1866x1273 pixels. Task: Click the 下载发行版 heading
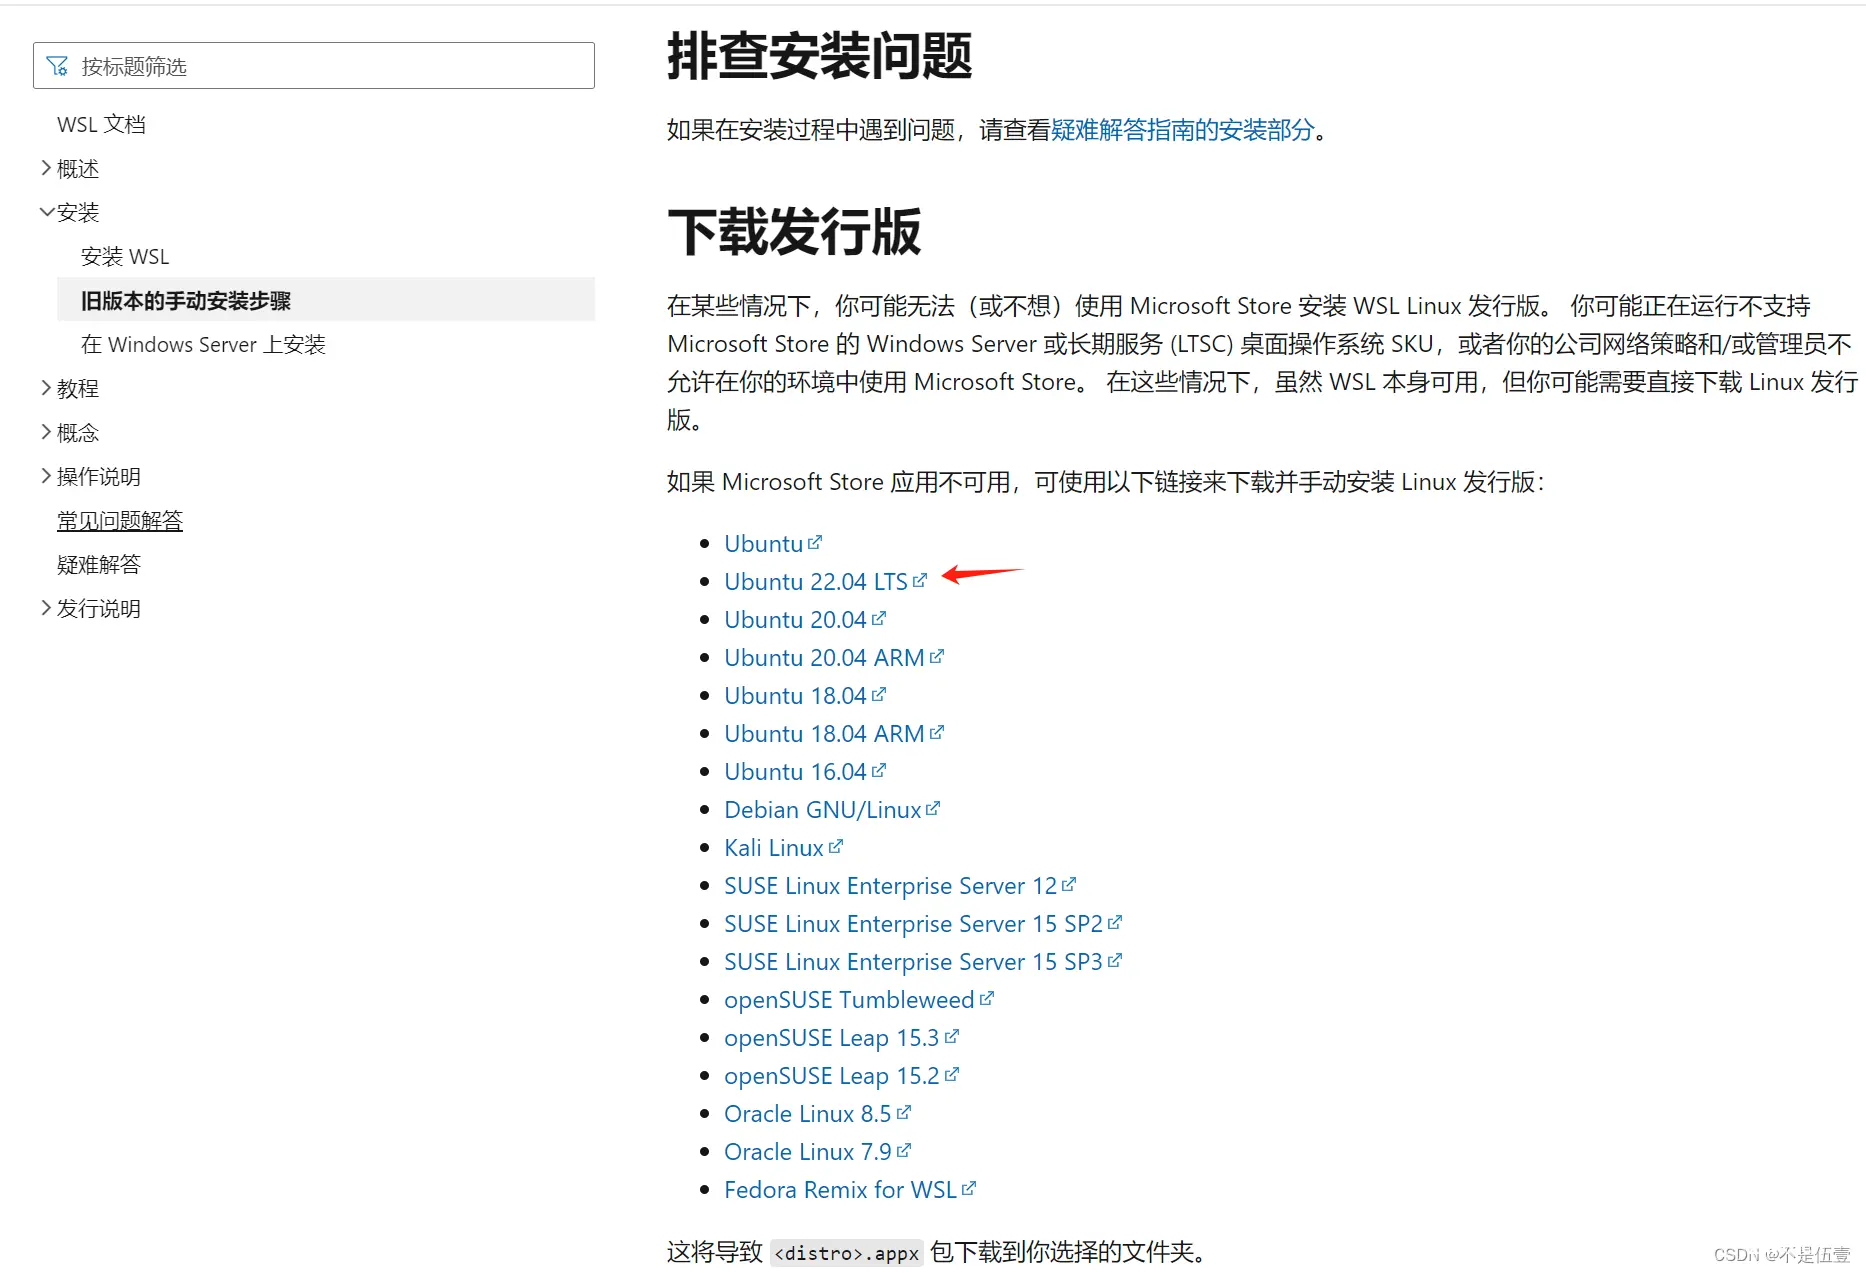click(x=794, y=232)
